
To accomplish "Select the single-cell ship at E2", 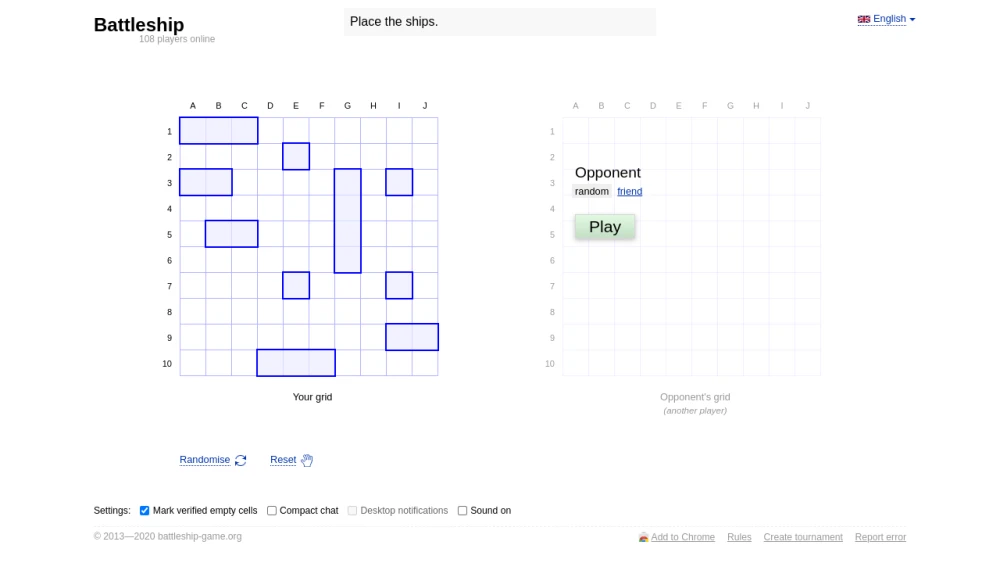I will pyautogui.click(x=296, y=156).
